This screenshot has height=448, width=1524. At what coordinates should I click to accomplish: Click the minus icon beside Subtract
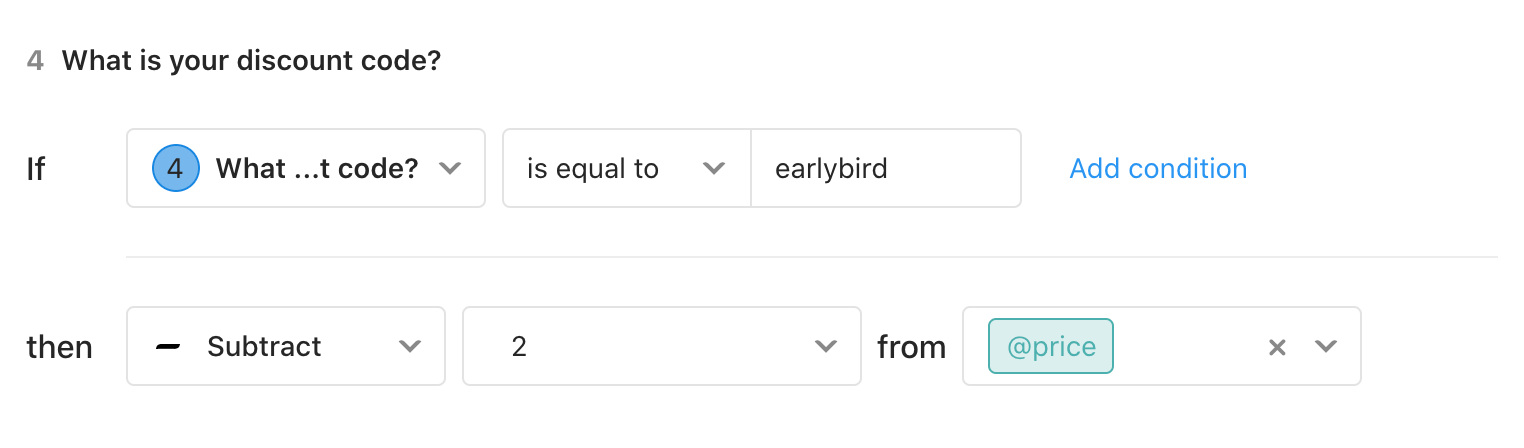pos(169,346)
